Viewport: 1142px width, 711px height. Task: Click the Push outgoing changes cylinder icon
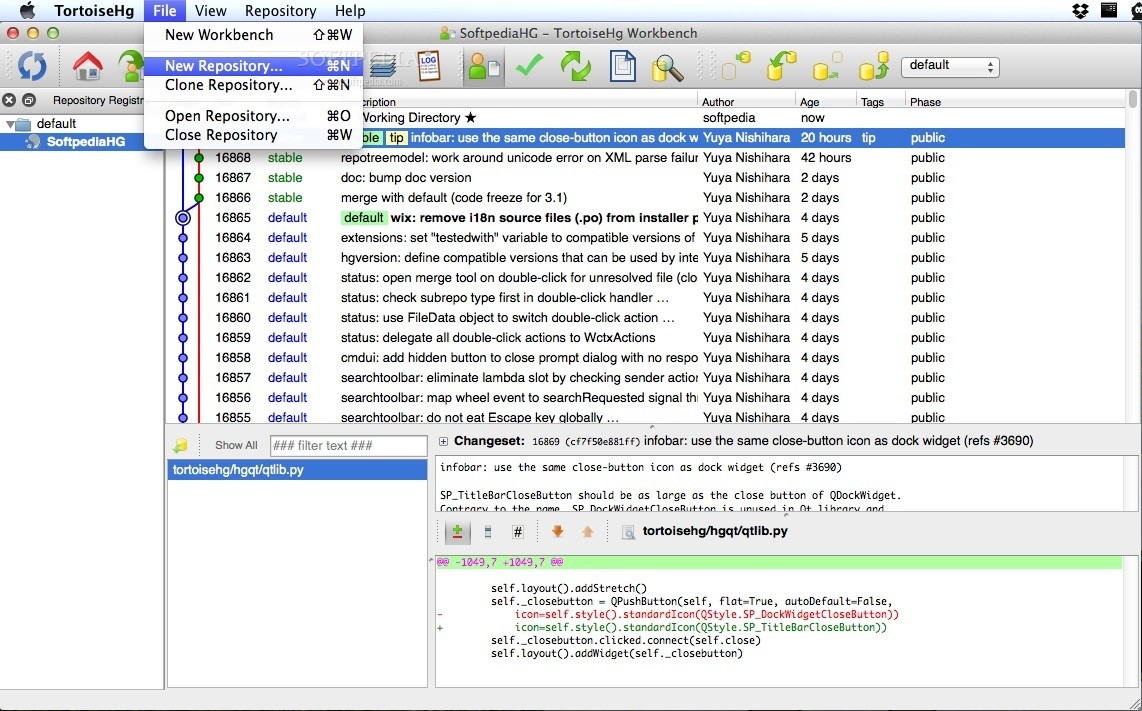873,66
